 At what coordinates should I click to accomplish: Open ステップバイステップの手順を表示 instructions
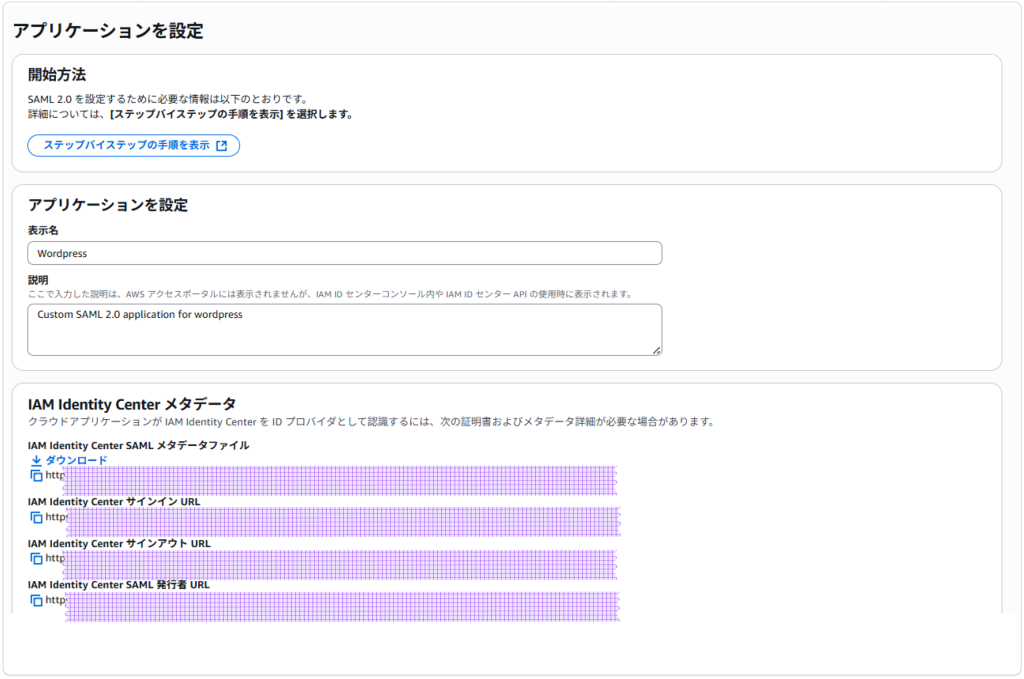tap(126, 145)
